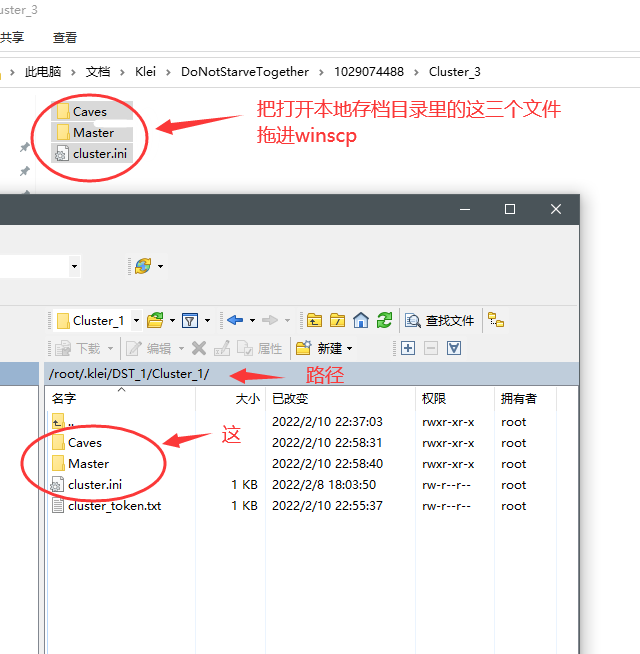This screenshot has height=654, width=640.
Task: Open the synchronize dropdown arrow
Action: [x=161, y=266]
